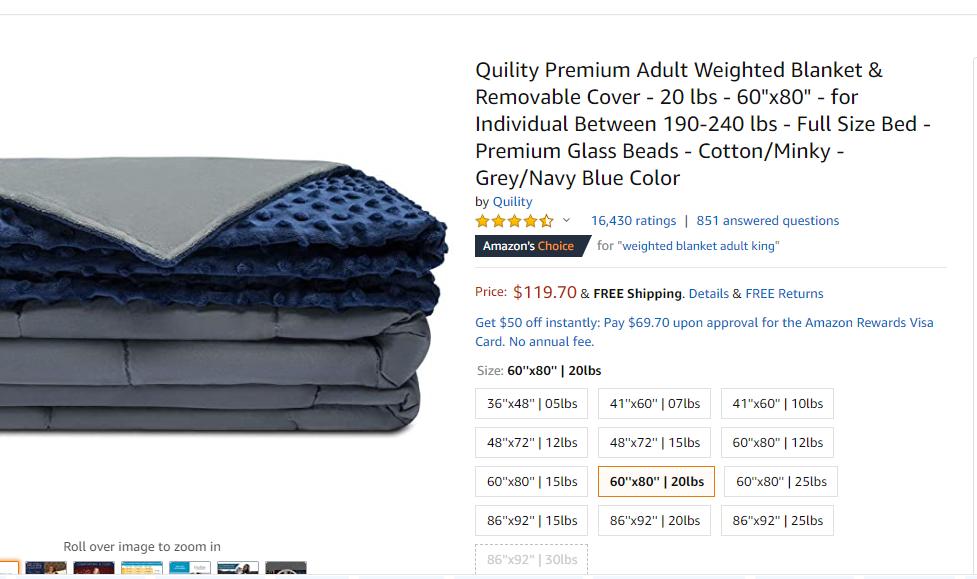This screenshot has width=977, height=579.
Task: Open the Quility brand link
Action: point(512,202)
